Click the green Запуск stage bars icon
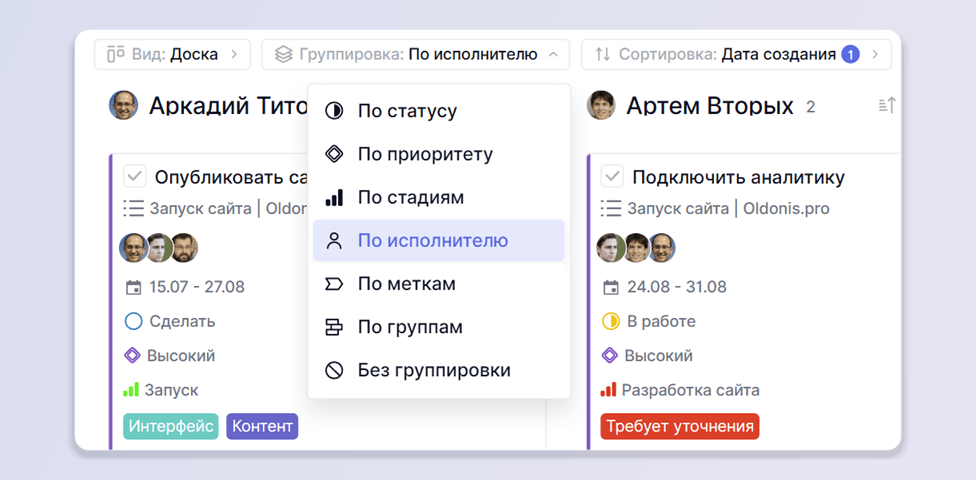 pos(131,390)
